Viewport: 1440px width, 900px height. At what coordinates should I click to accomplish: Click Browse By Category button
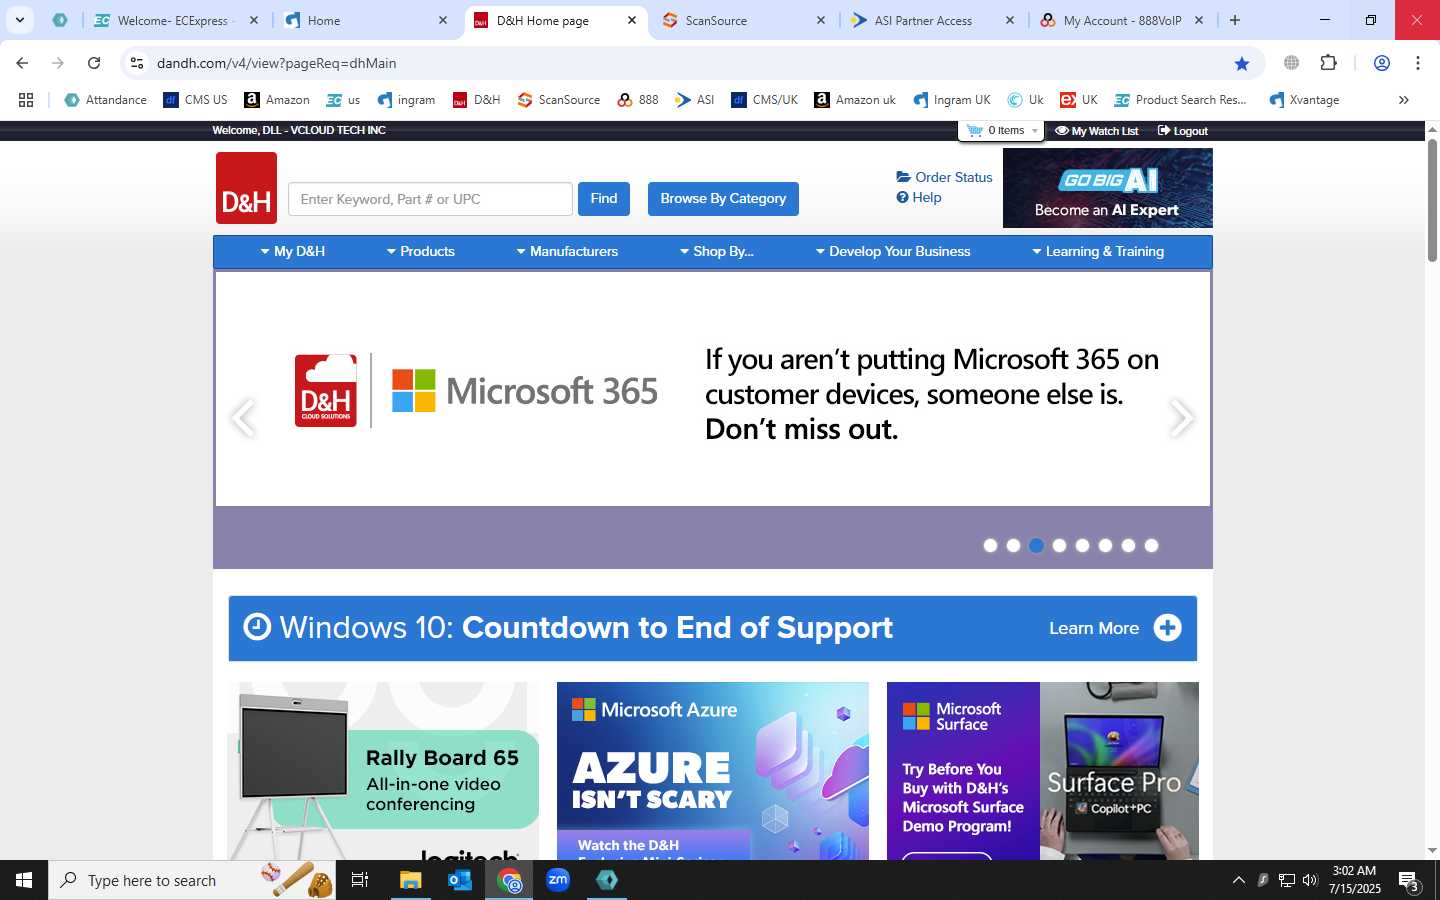pos(723,199)
